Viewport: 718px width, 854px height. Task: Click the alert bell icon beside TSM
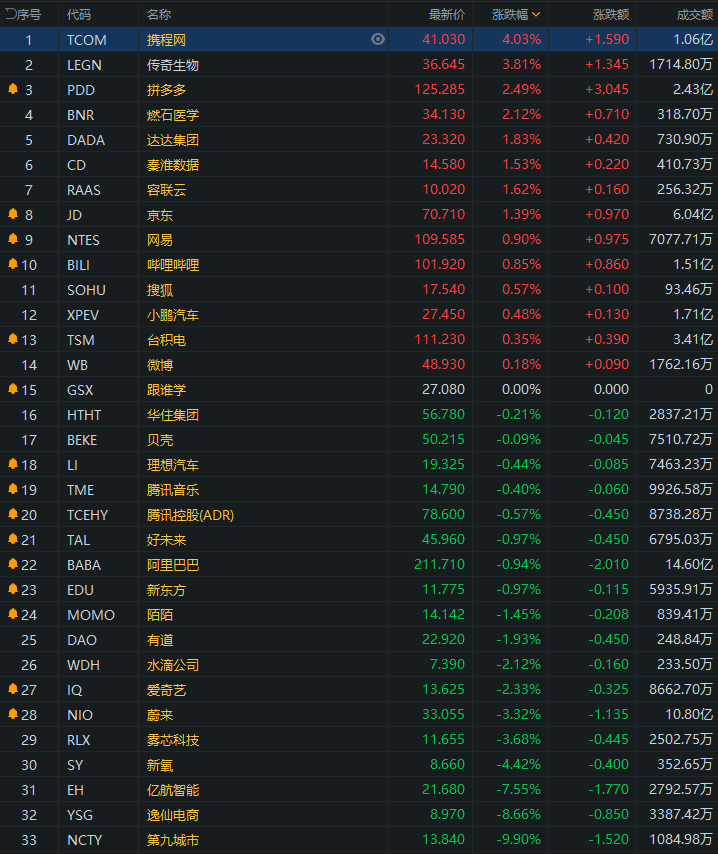13,339
